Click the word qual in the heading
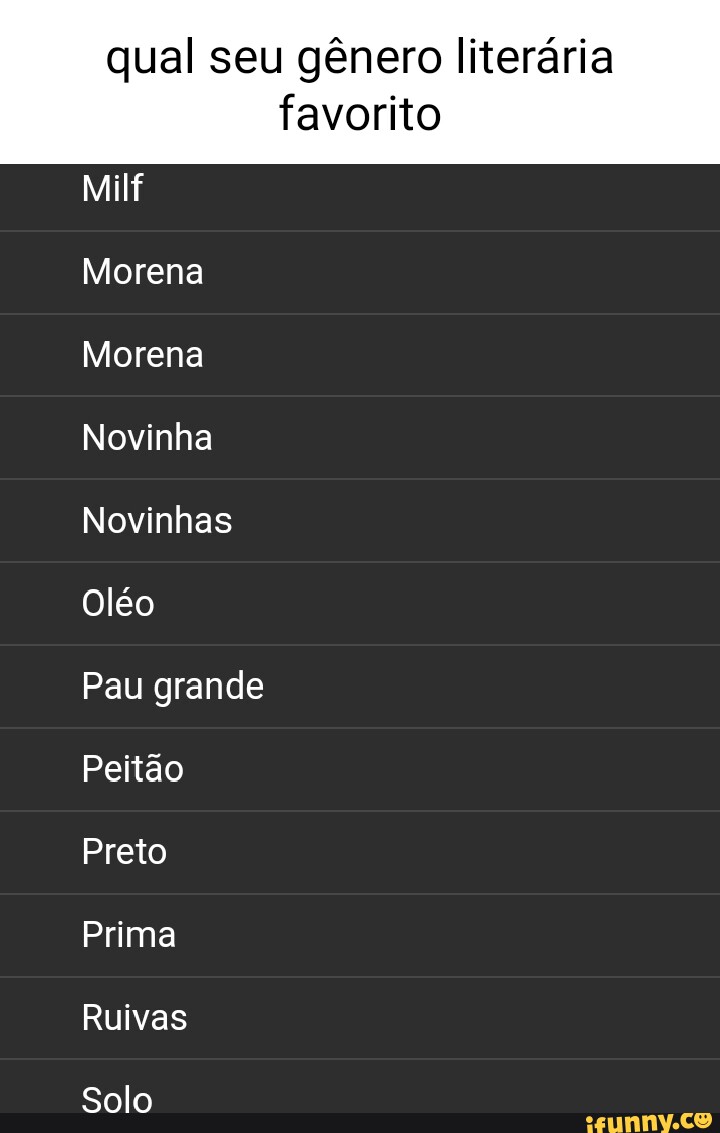 click(x=150, y=61)
